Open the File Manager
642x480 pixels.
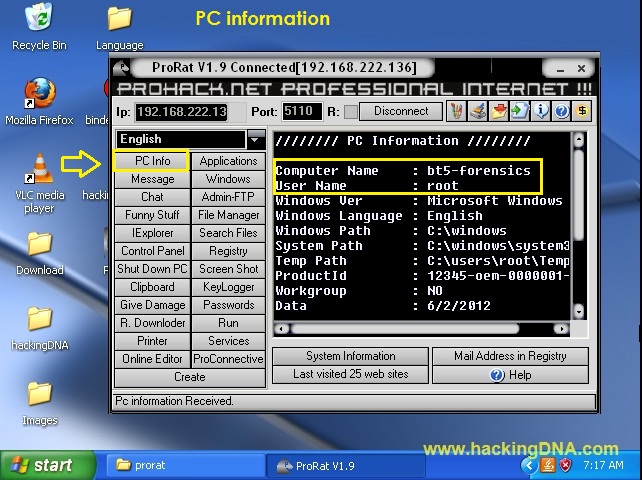pyautogui.click(x=228, y=215)
